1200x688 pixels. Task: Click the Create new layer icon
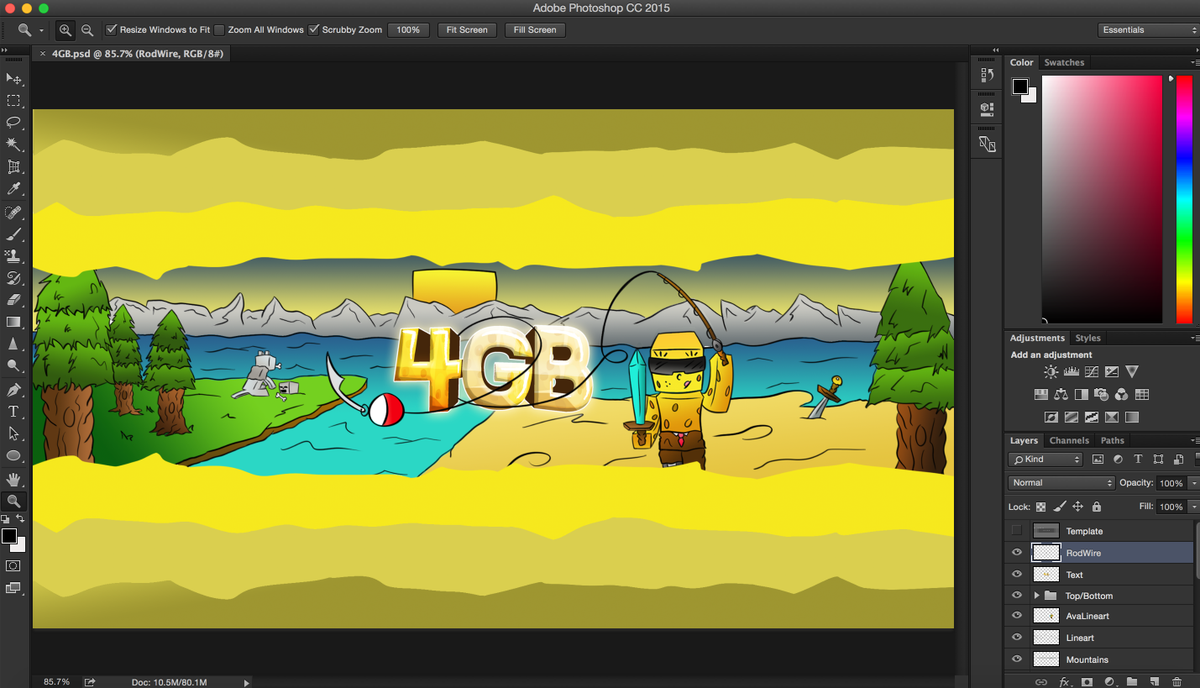click(x=1154, y=681)
